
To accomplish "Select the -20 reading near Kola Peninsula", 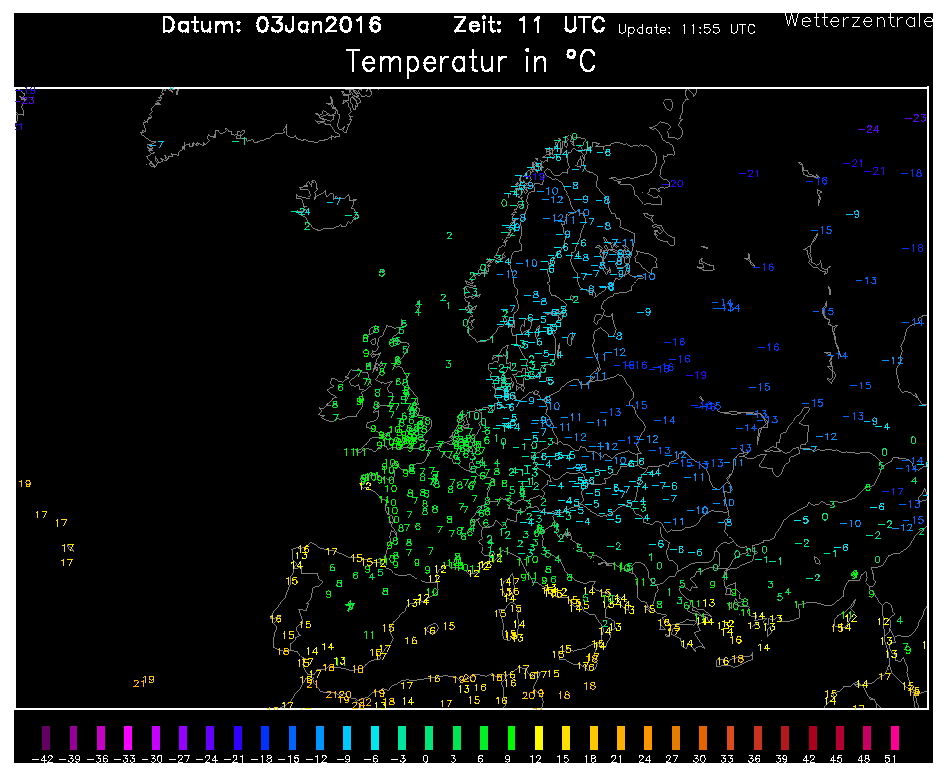I will 672,183.
